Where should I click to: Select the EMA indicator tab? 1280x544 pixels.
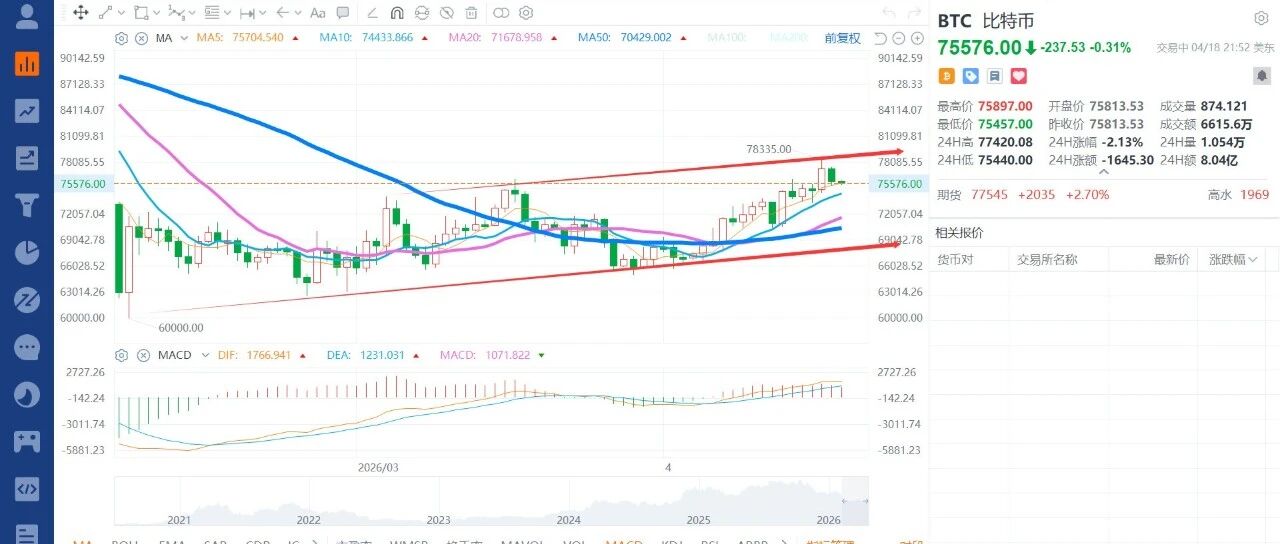(x=170, y=540)
